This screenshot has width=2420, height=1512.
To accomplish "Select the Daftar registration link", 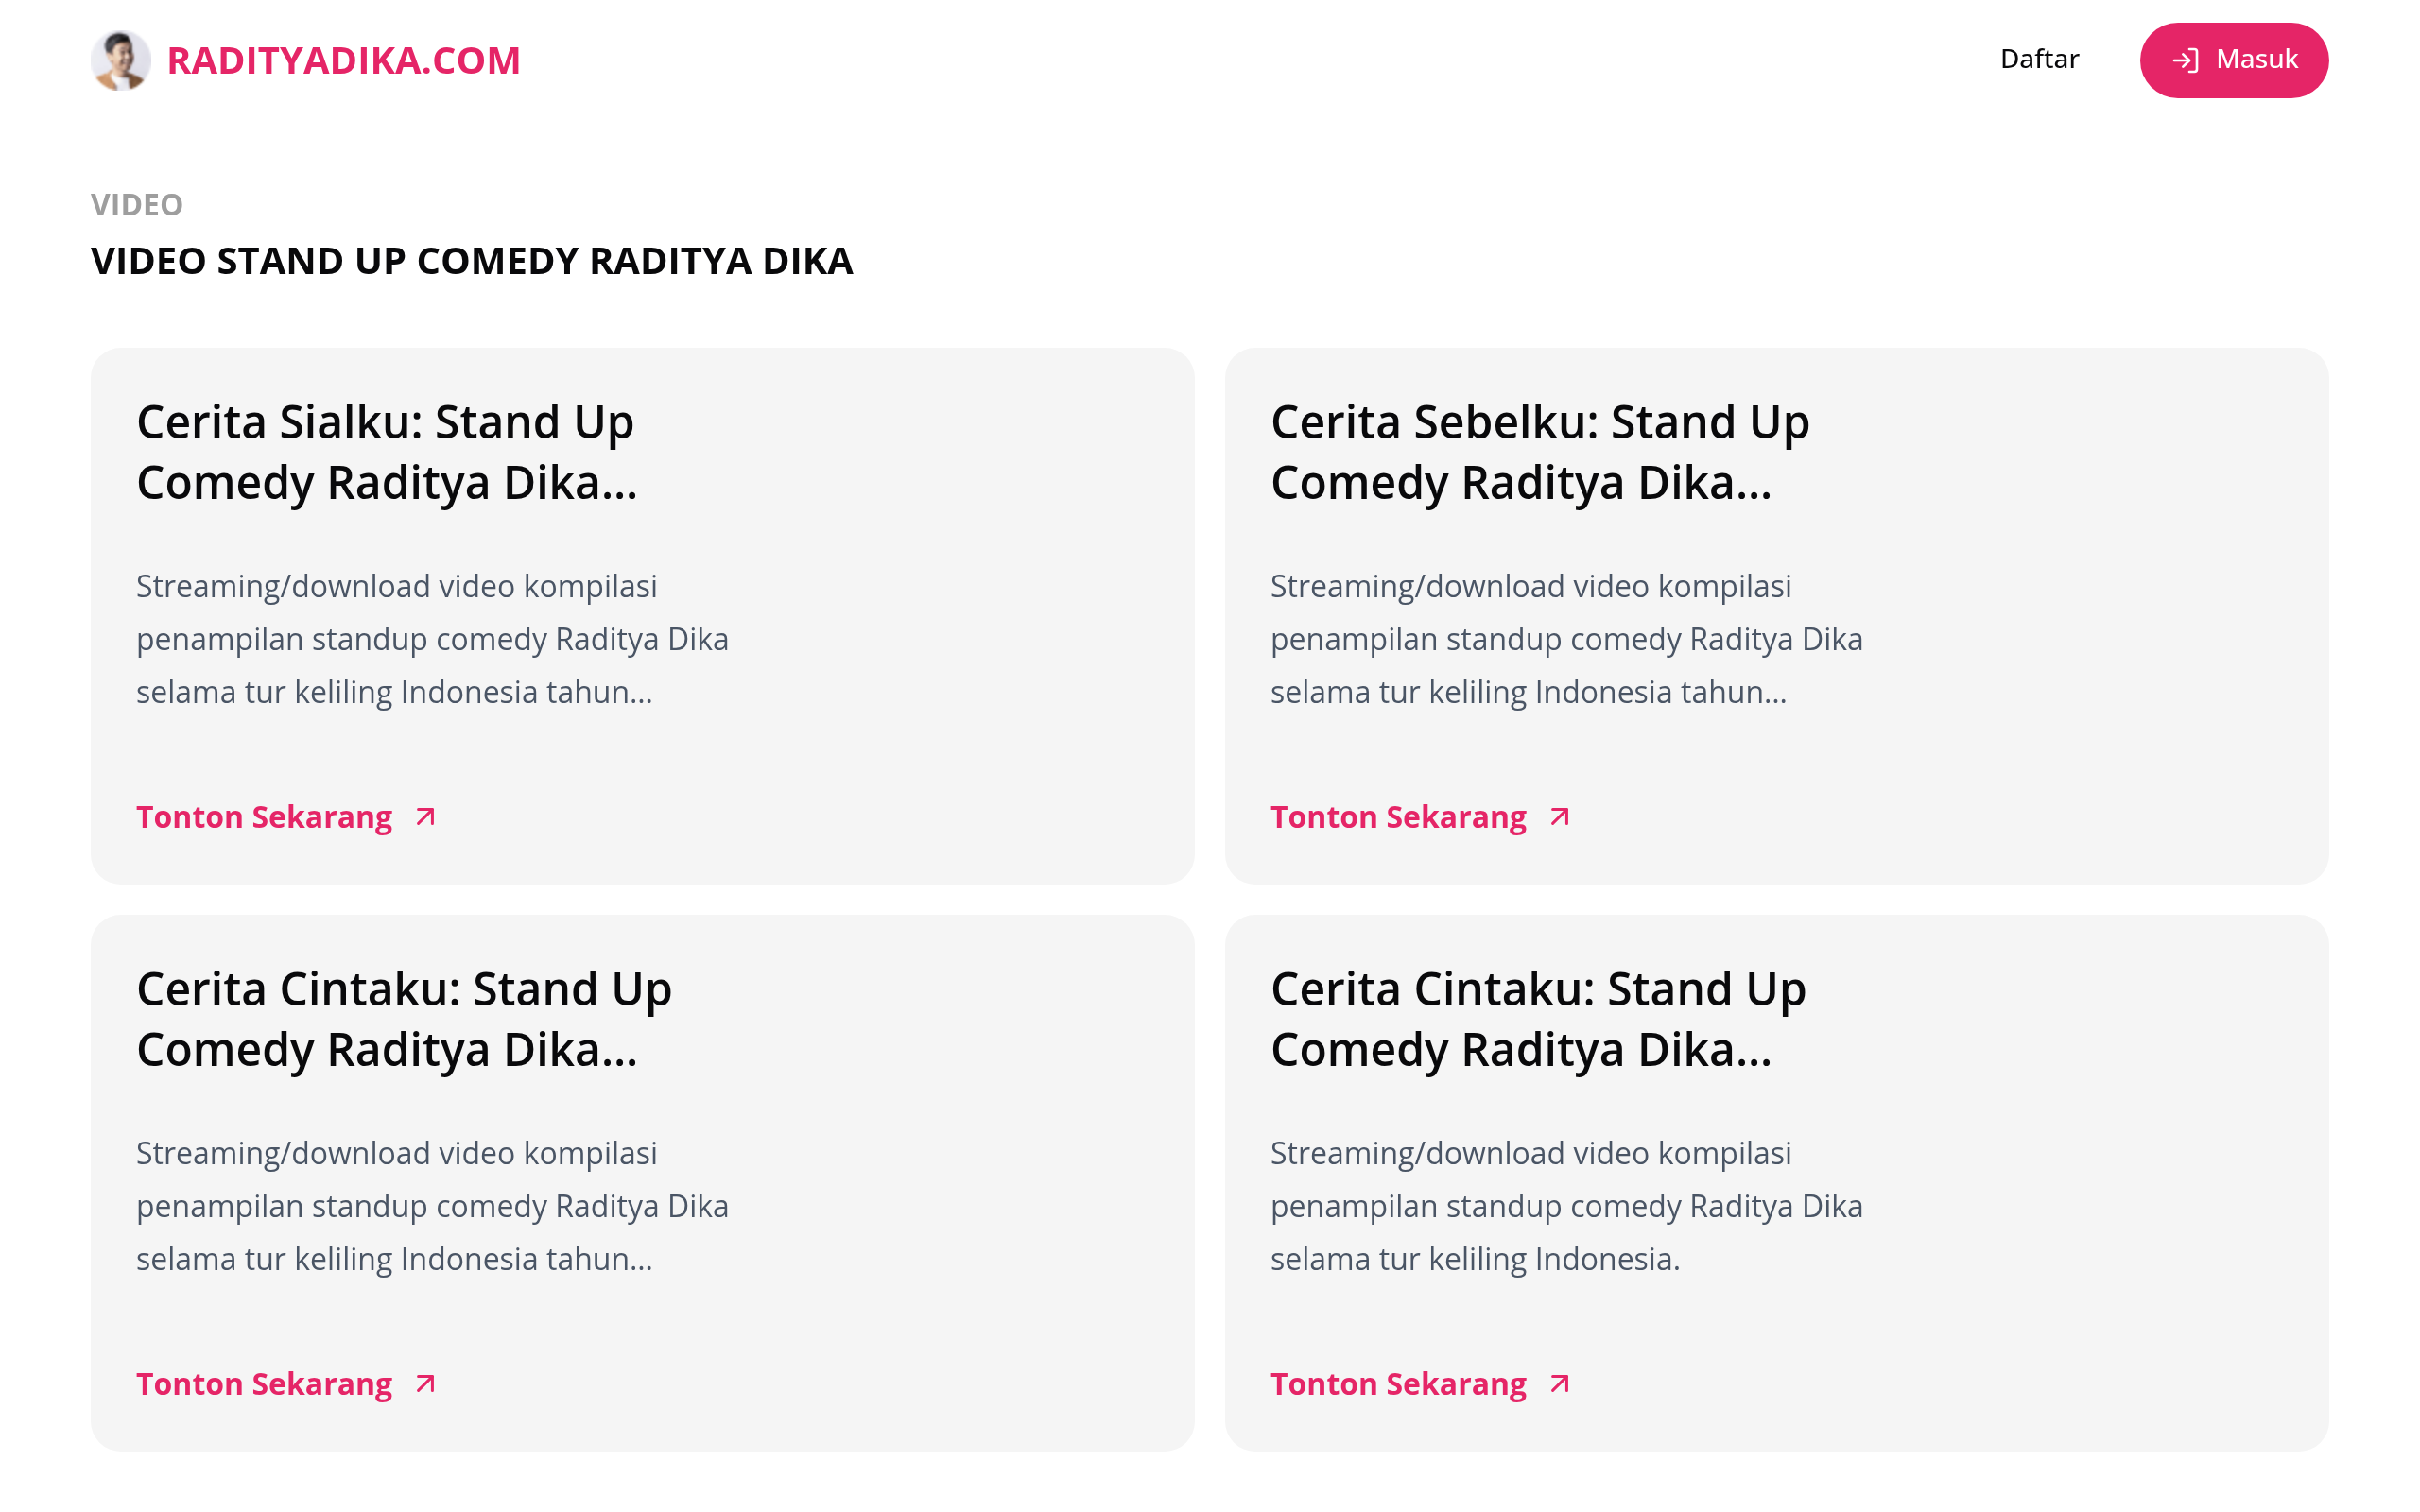I will [x=2039, y=60].
